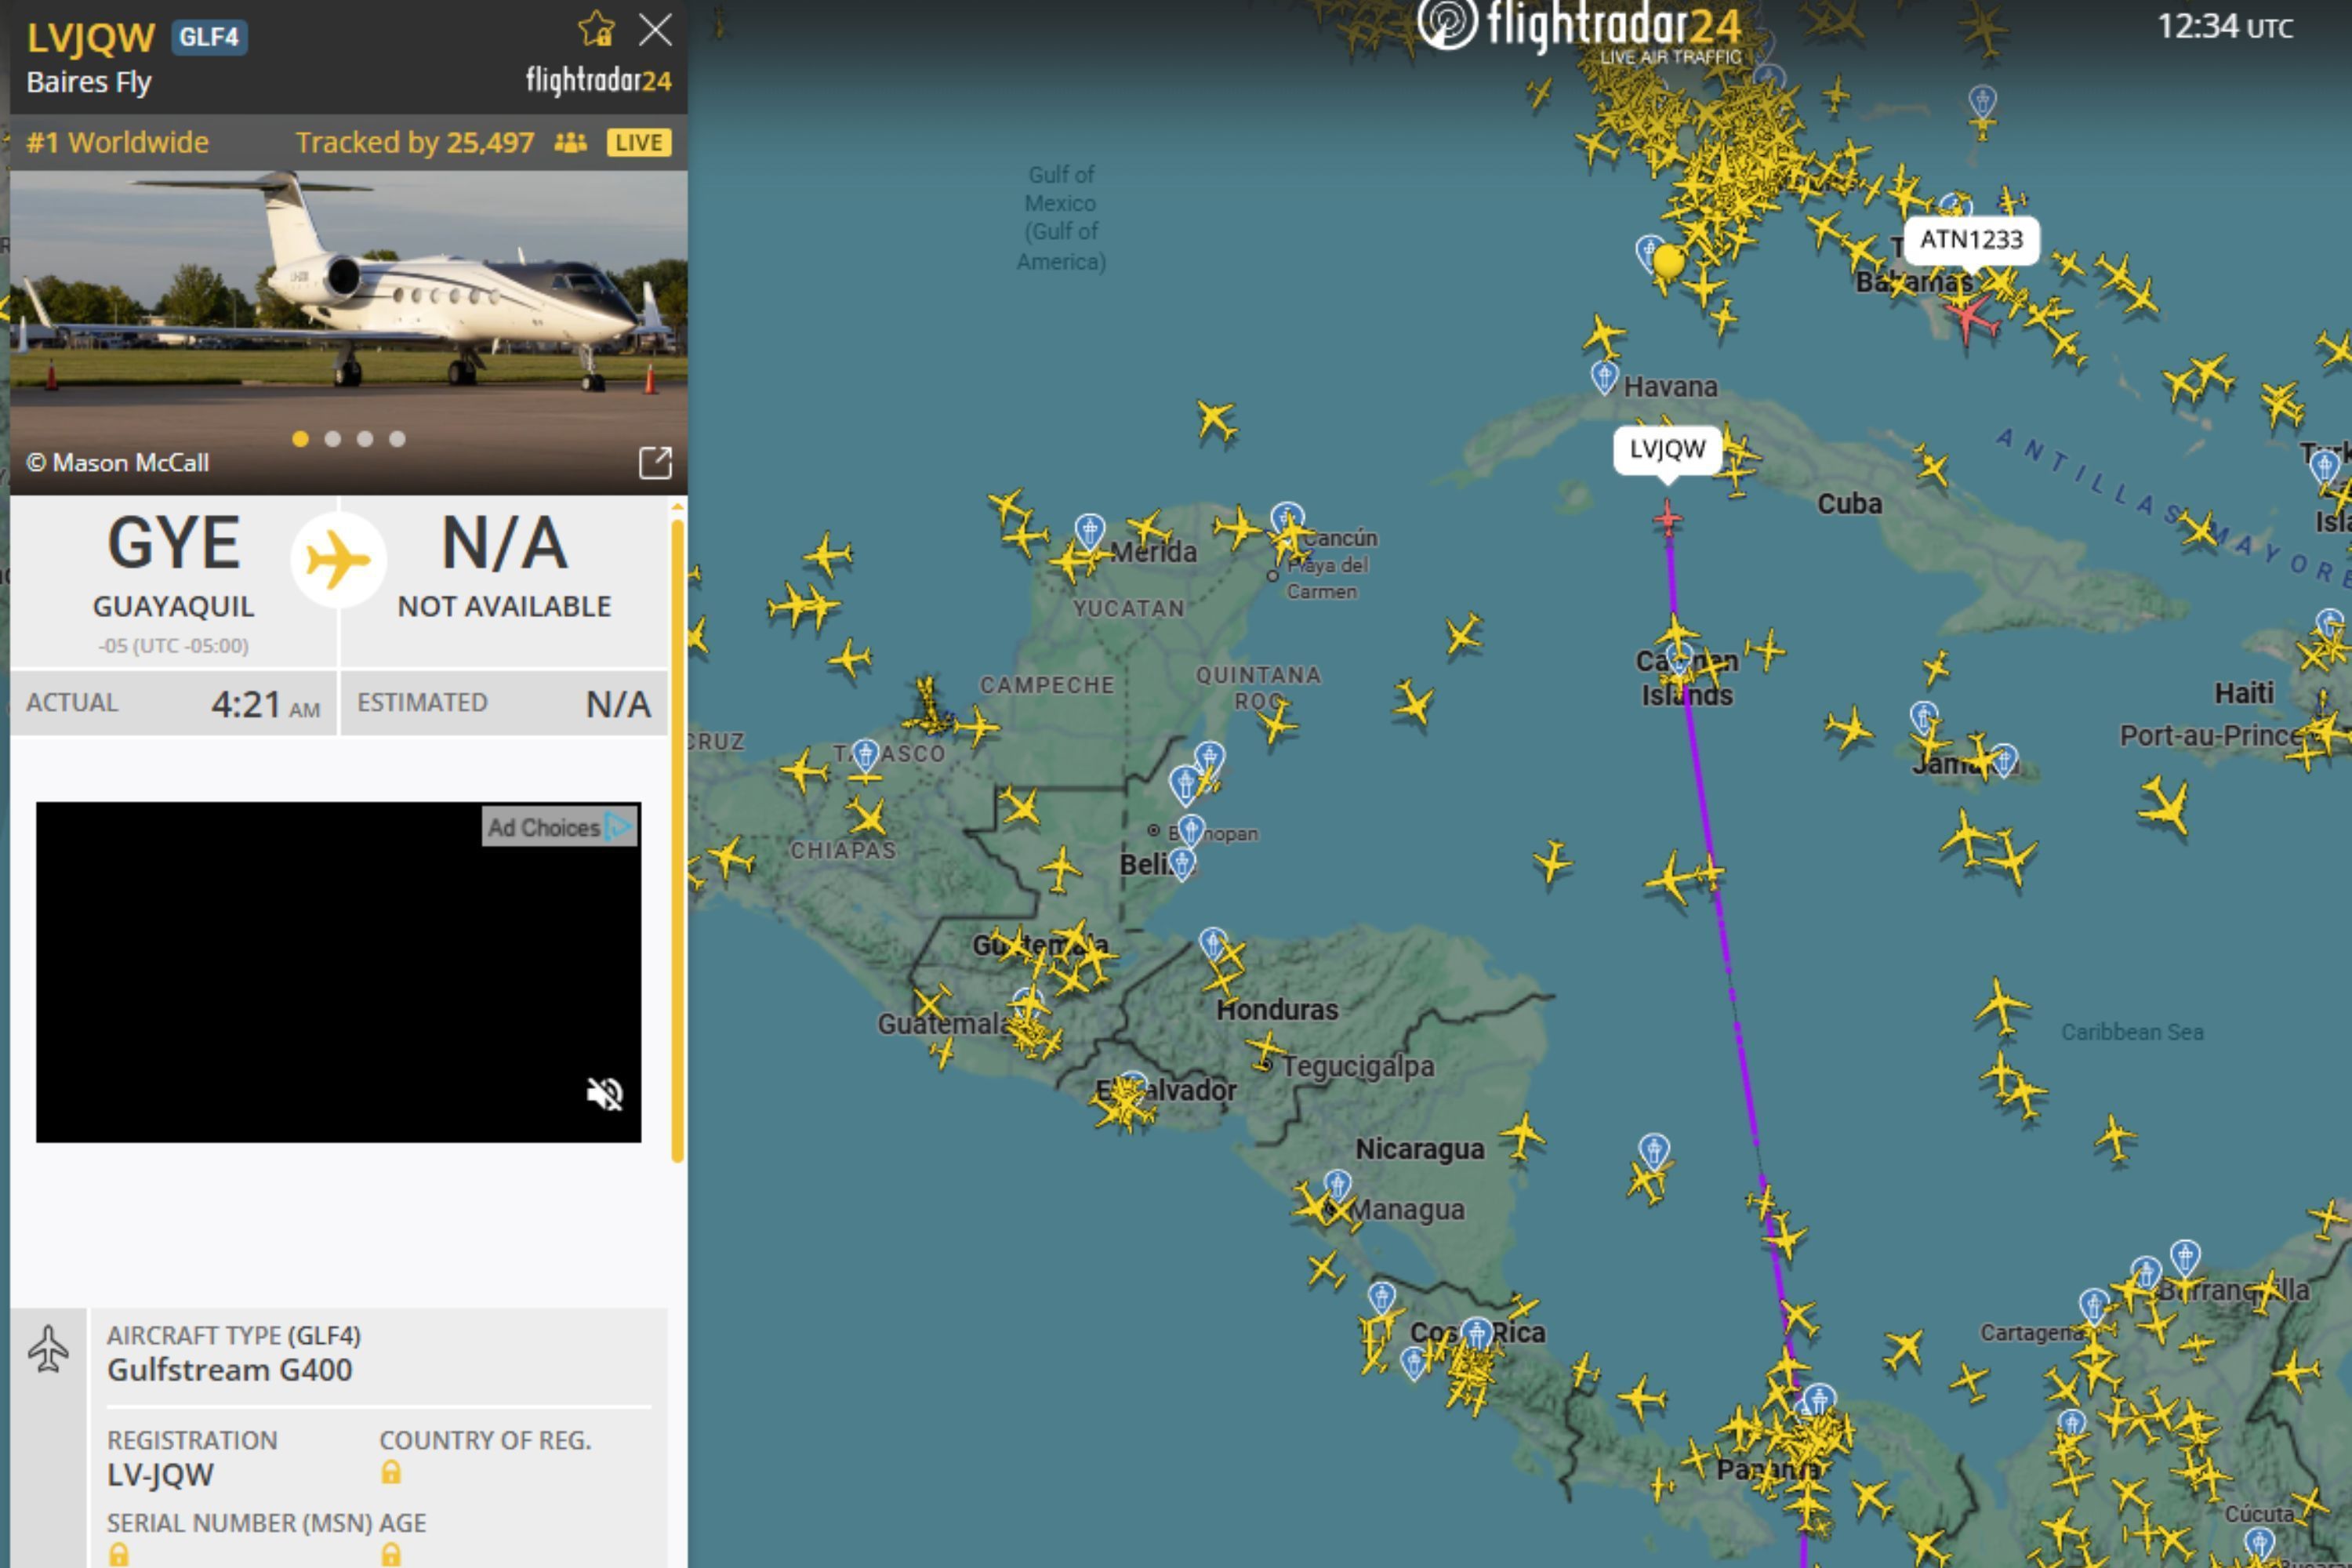Select the LVJQW callsign map label

(x=1667, y=449)
